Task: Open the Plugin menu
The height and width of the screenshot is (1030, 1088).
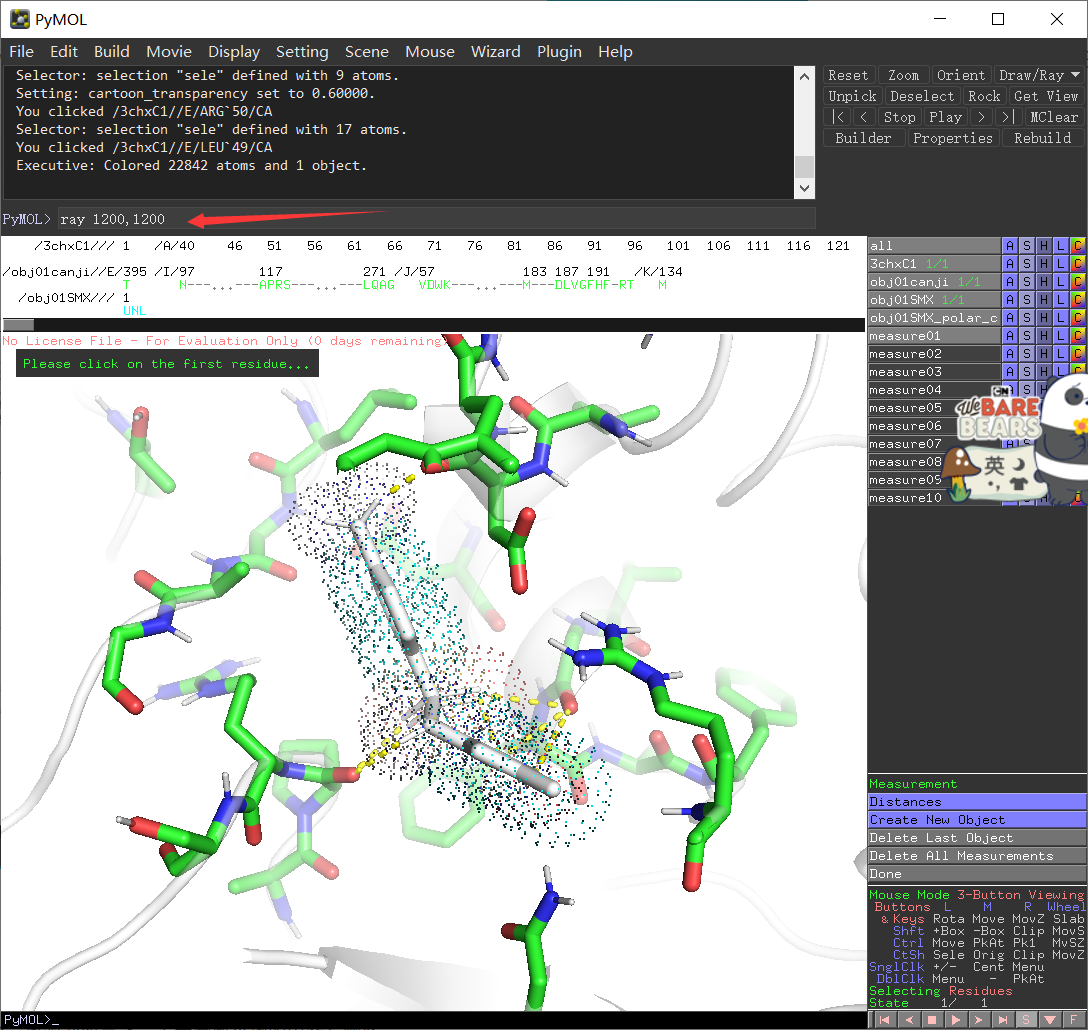Action: point(559,52)
